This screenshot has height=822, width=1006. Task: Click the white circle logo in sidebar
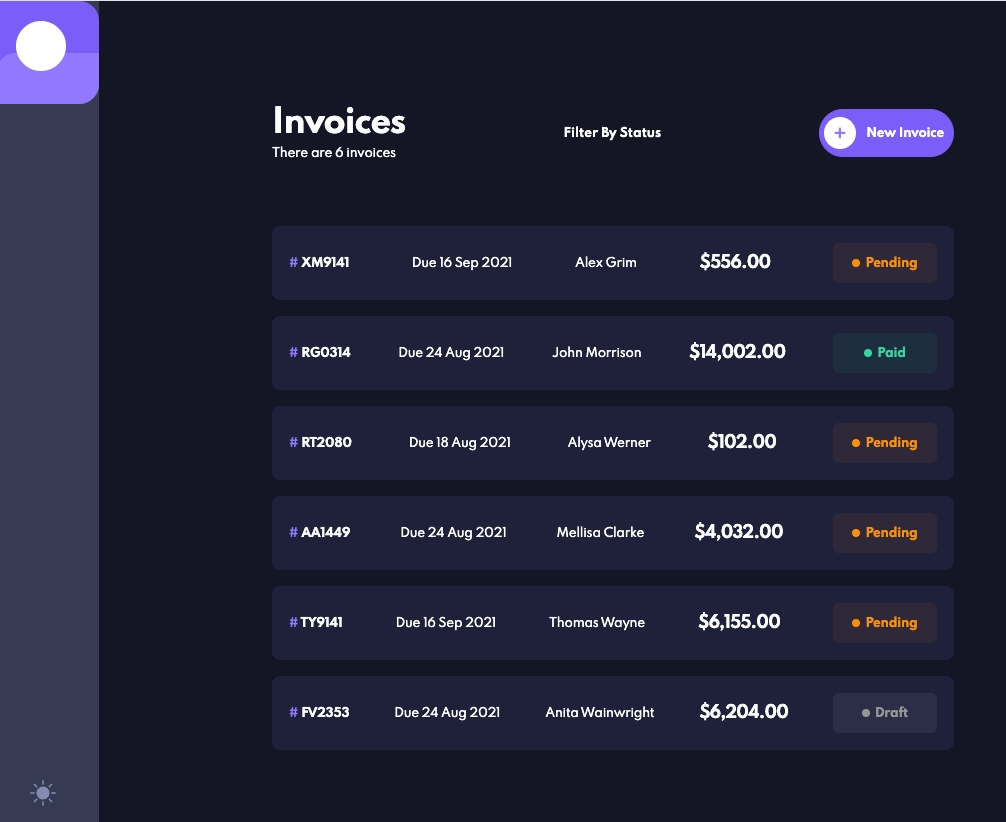pos(41,46)
